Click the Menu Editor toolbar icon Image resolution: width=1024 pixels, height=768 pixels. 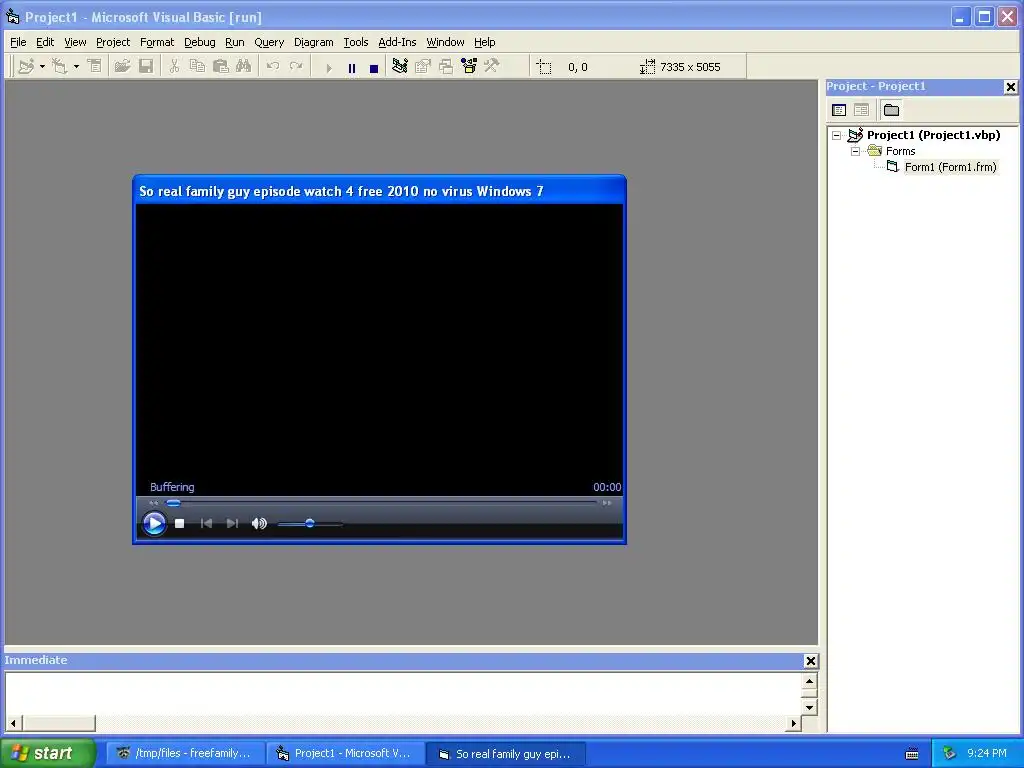(x=95, y=66)
